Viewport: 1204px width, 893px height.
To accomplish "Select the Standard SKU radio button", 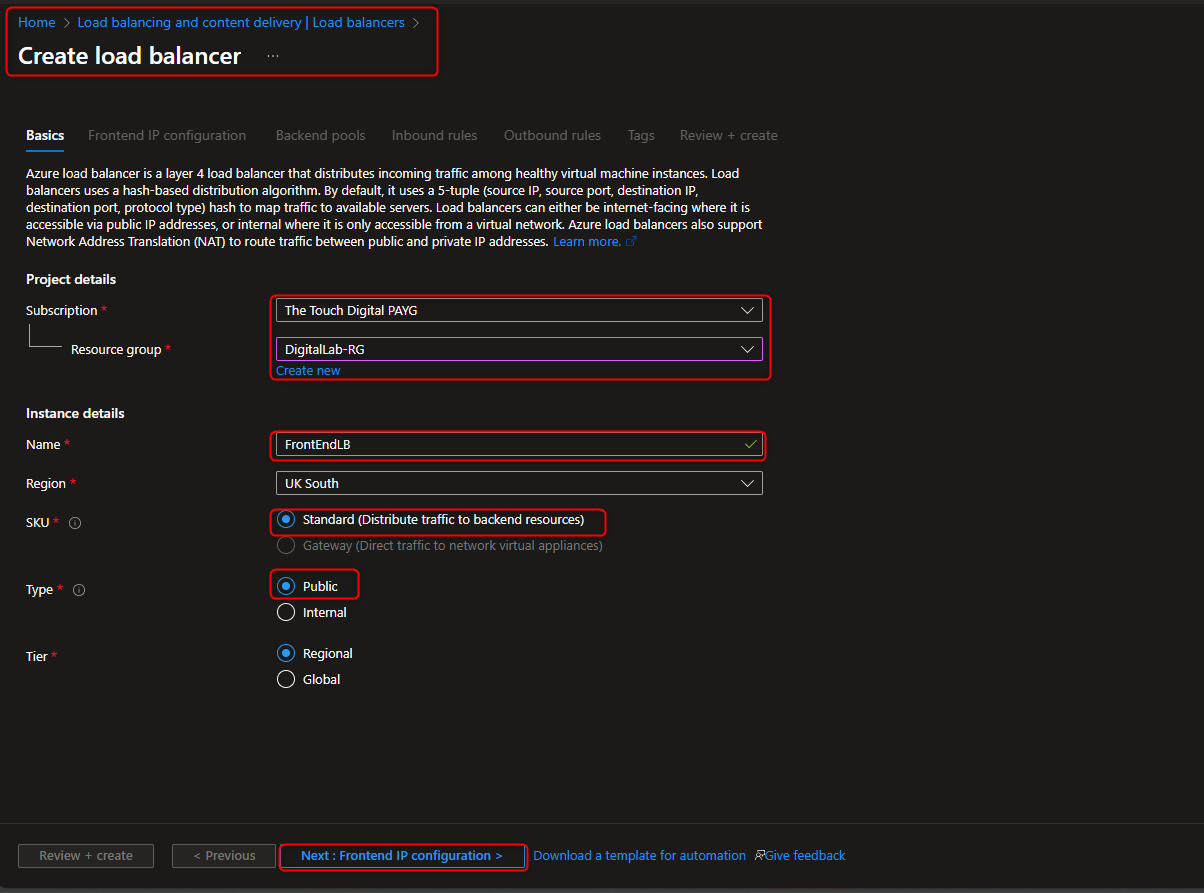I will [x=285, y=521].
